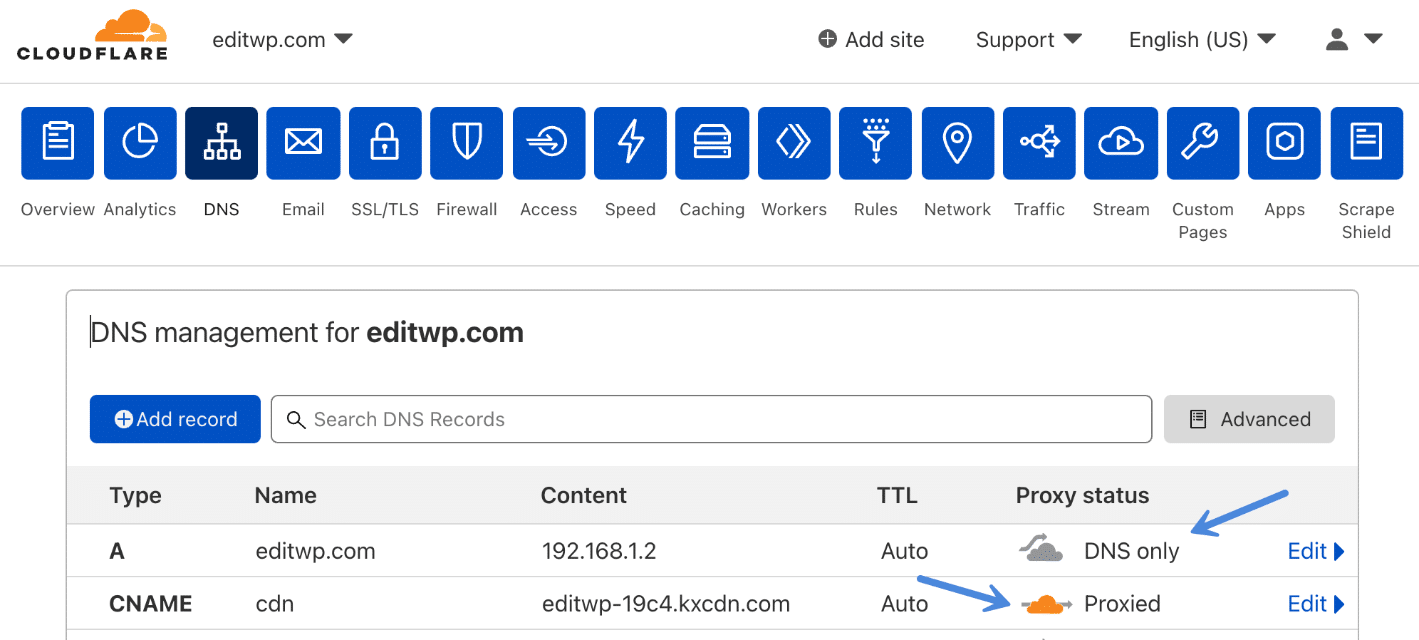Open the Support dropdown
The height and width of the screenshot is (640, 1419).
pos(1028,39)
